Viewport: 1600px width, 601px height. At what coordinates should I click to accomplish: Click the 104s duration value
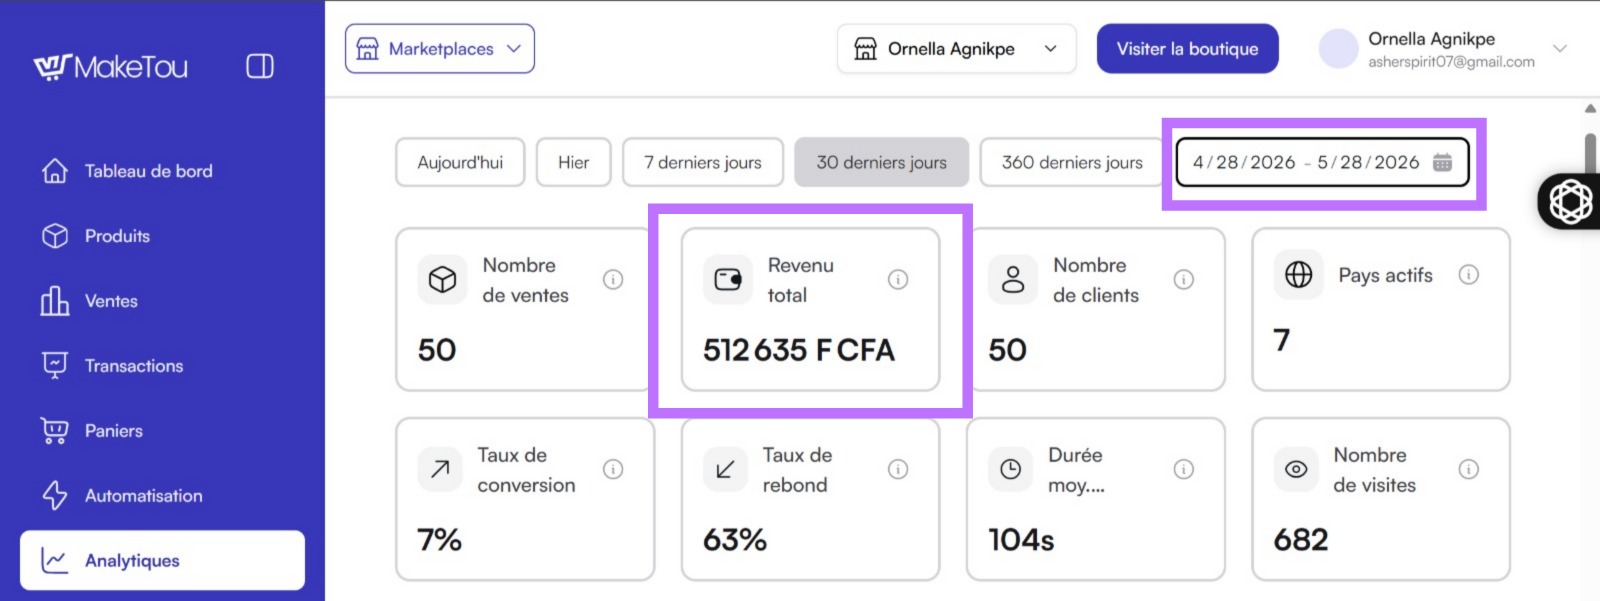click(1021, 540)
